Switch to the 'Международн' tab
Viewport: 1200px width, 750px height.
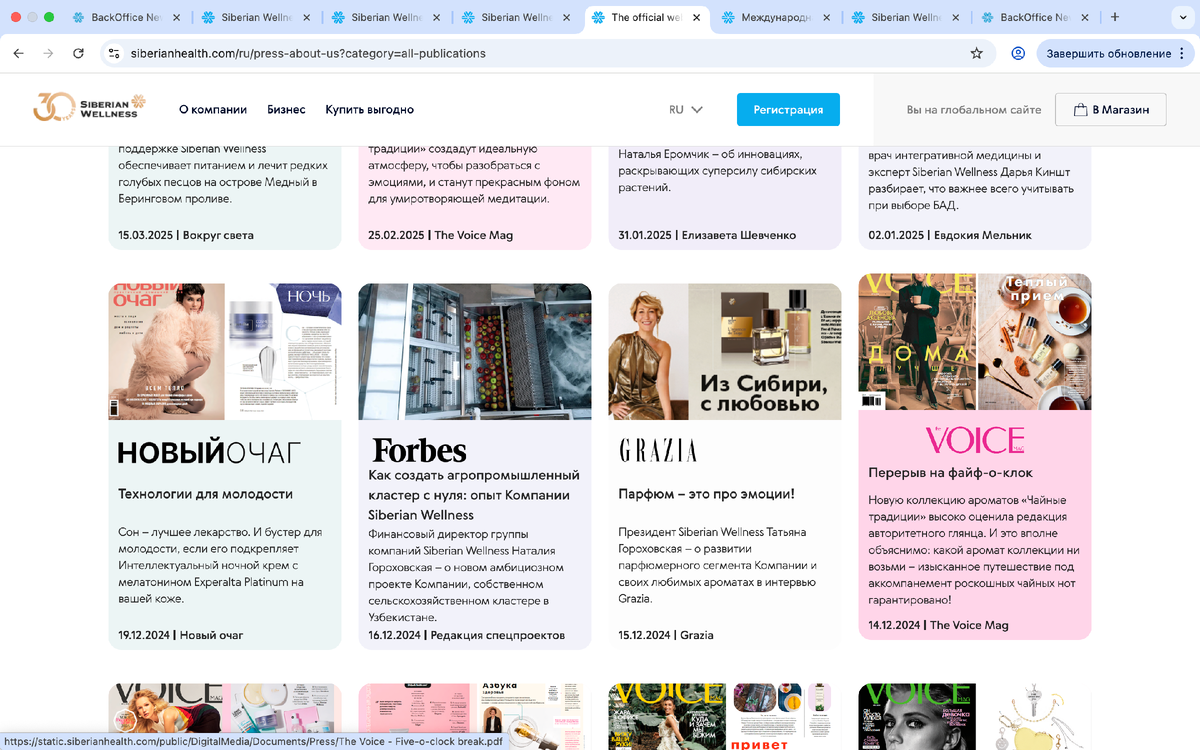click(x=776, y=18)
